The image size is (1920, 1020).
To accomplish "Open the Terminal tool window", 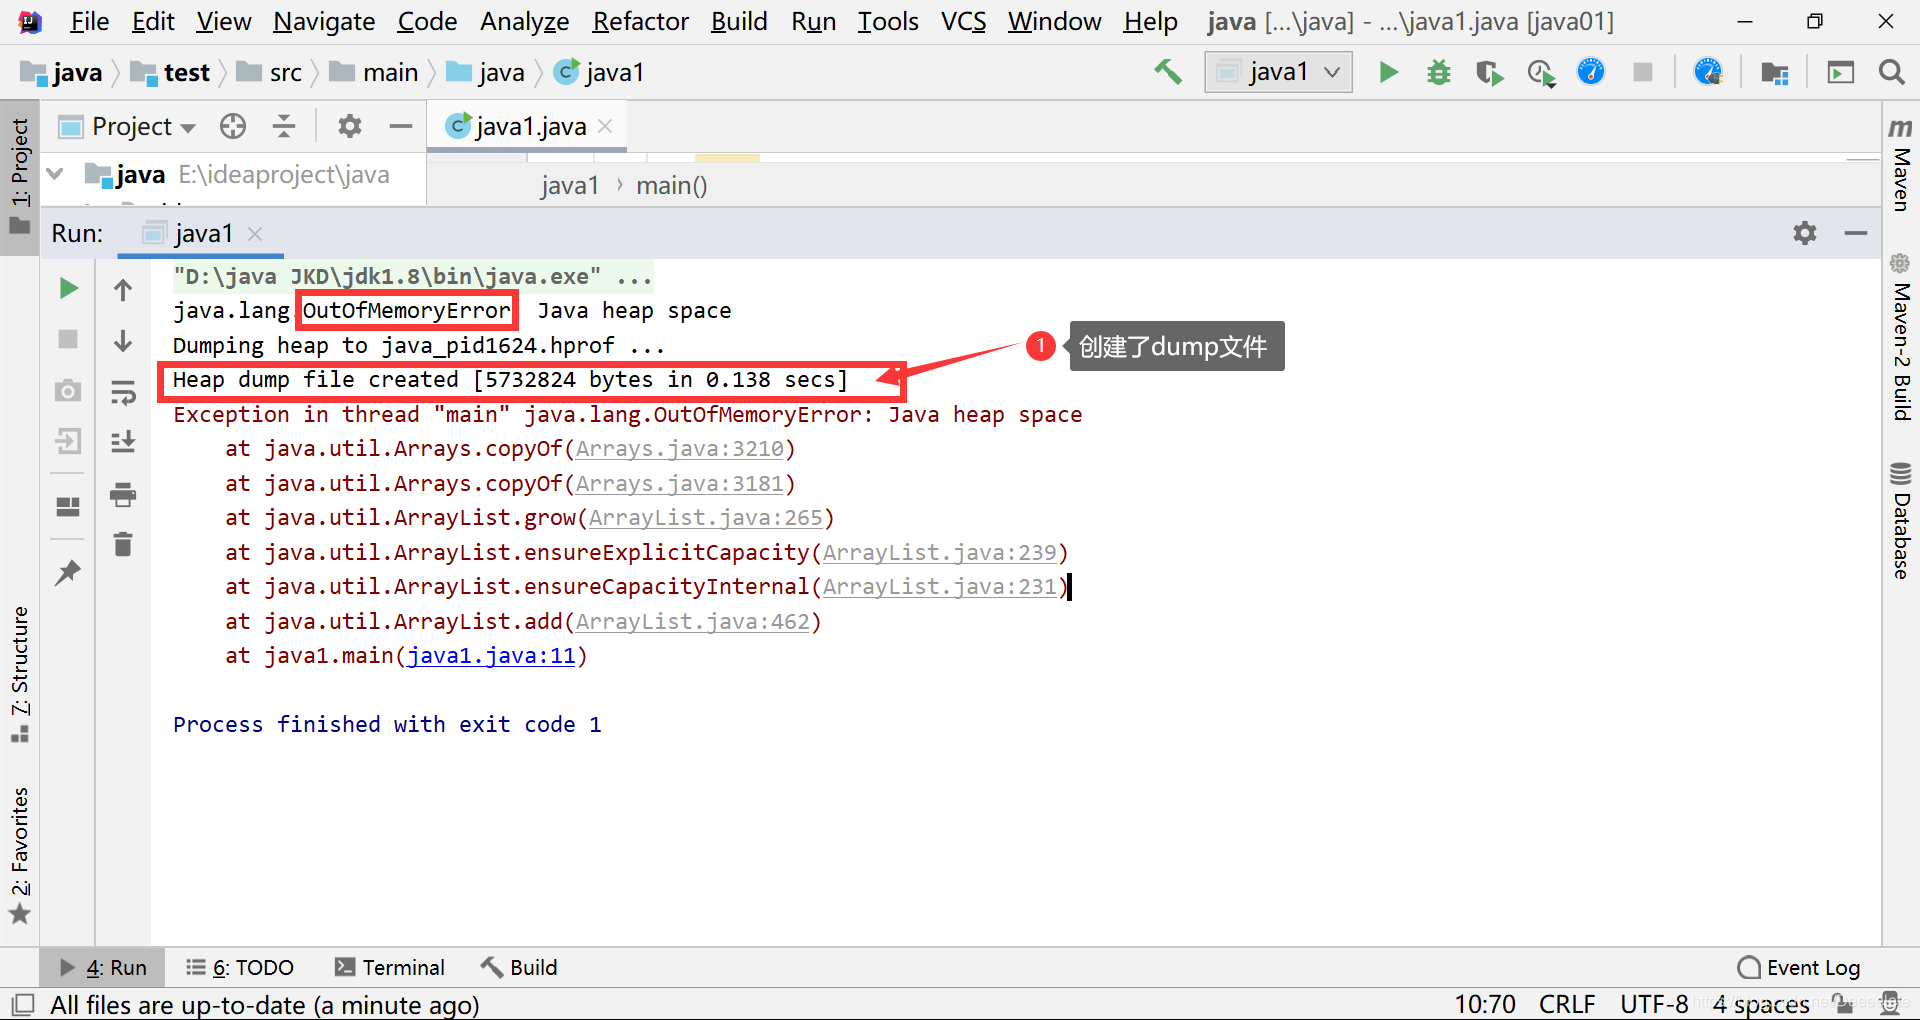I will click(390, 967).
